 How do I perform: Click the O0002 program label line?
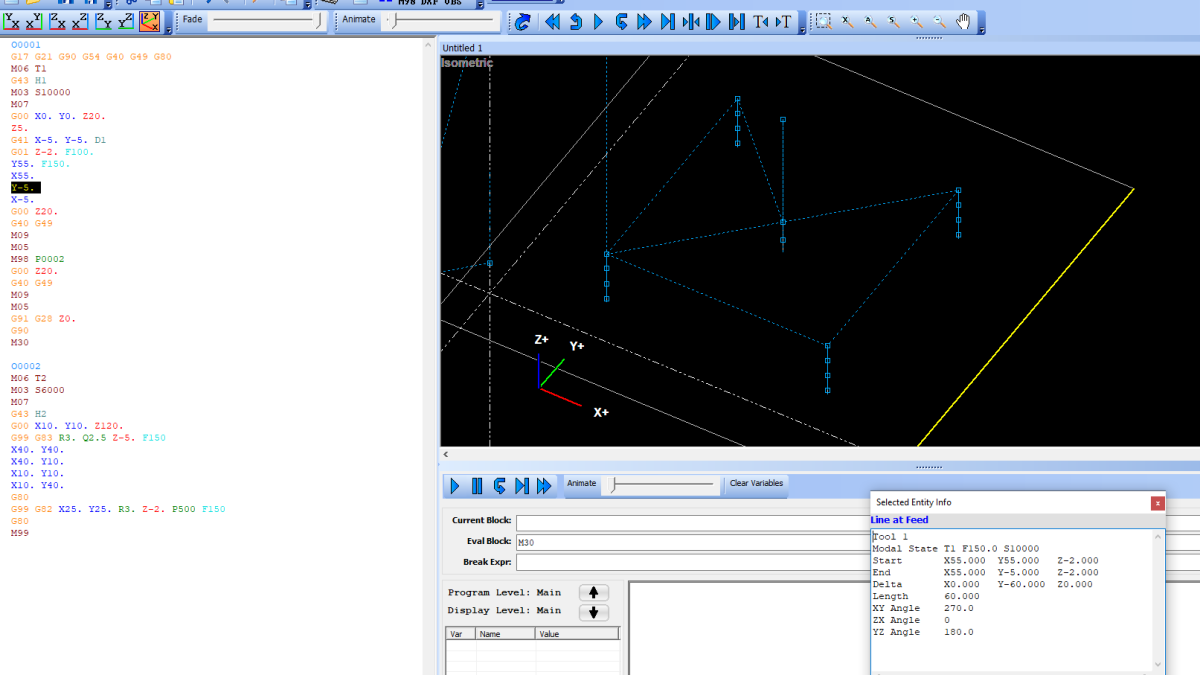point(25,366)
